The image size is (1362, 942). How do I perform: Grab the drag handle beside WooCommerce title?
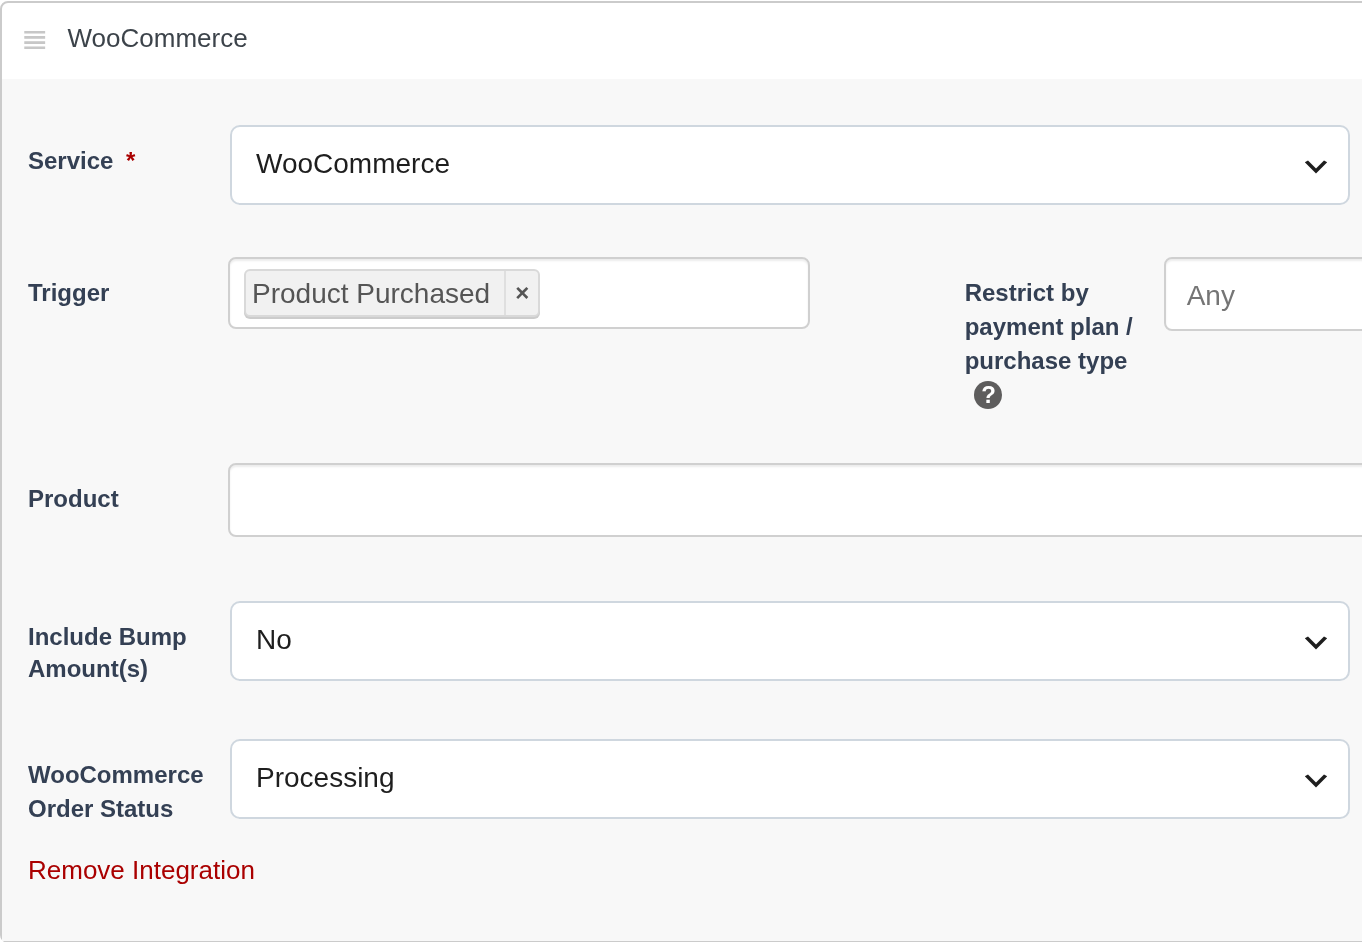coord(35,40)
